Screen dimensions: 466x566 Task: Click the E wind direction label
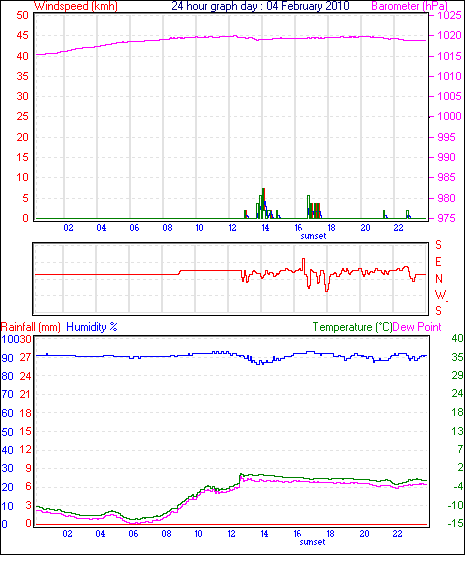[438, 262]
